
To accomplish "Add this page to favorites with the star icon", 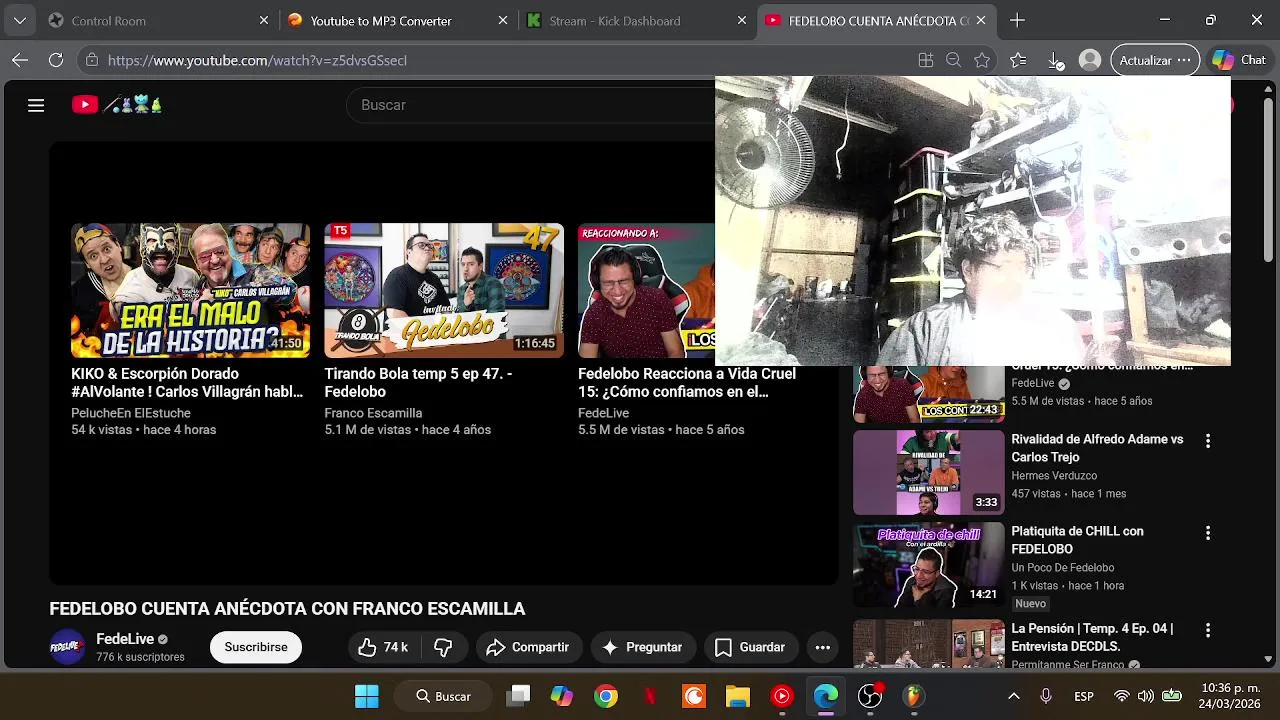I will pos(983,60).
